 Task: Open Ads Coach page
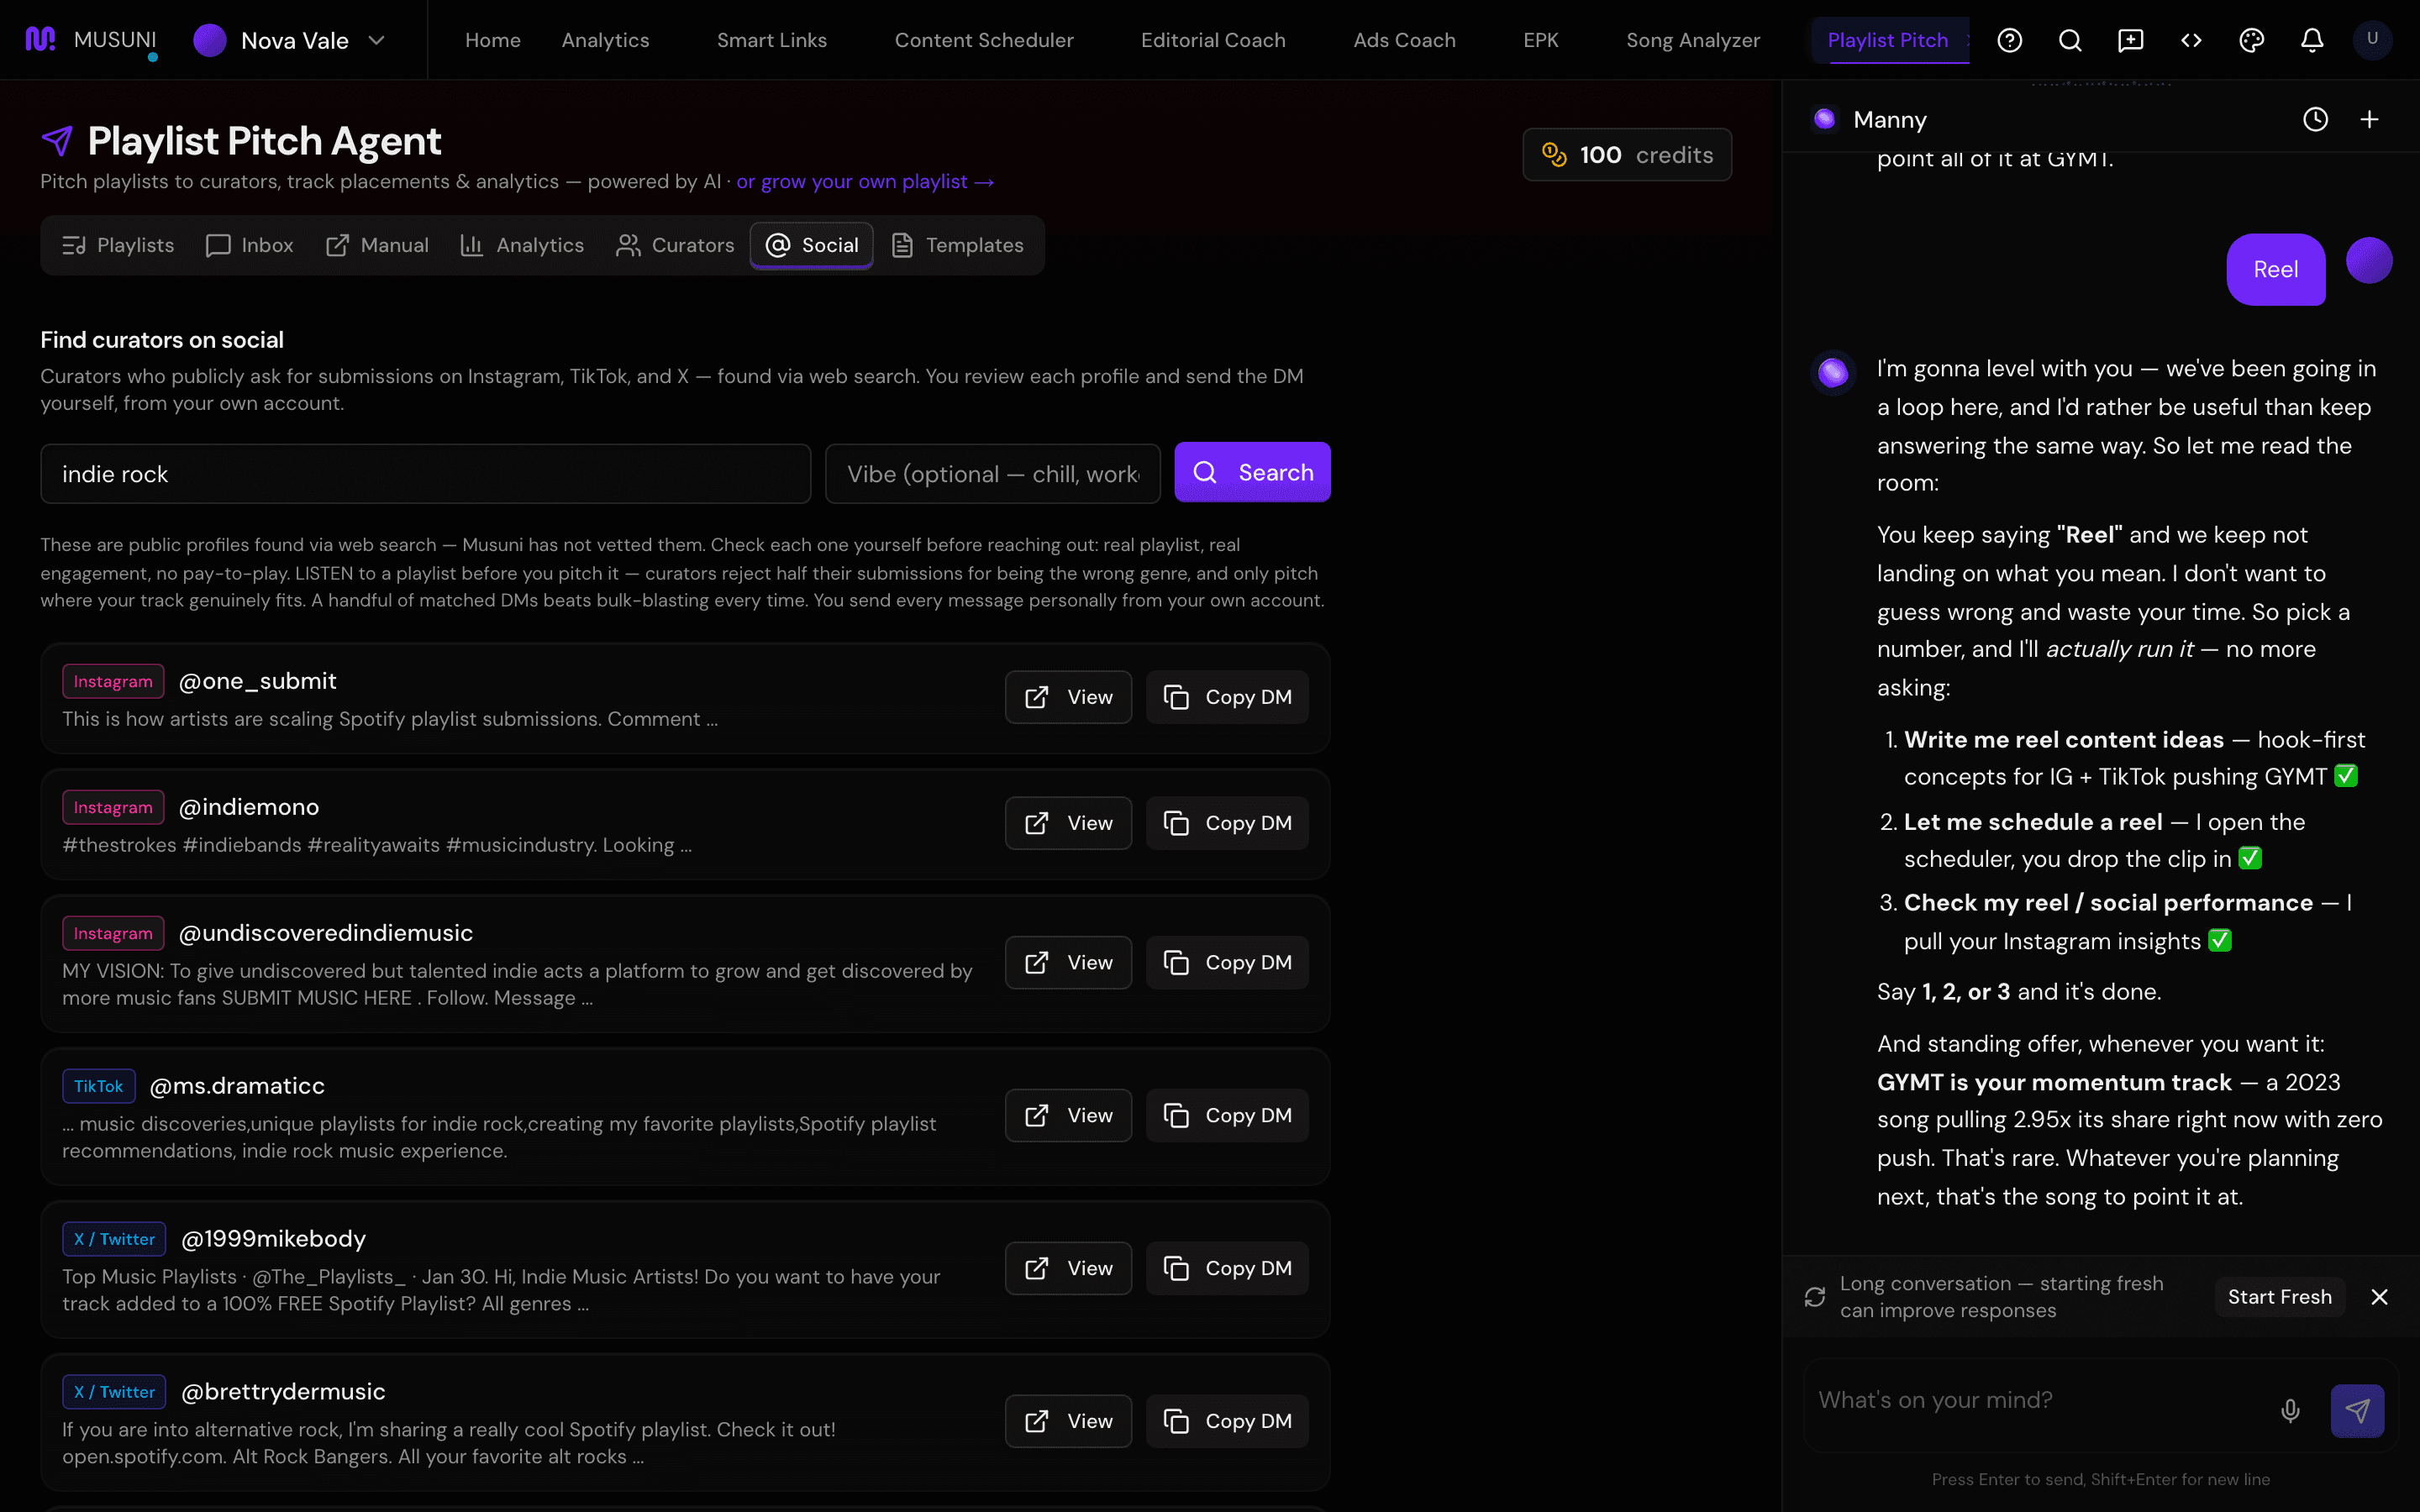coord(1404,40)
